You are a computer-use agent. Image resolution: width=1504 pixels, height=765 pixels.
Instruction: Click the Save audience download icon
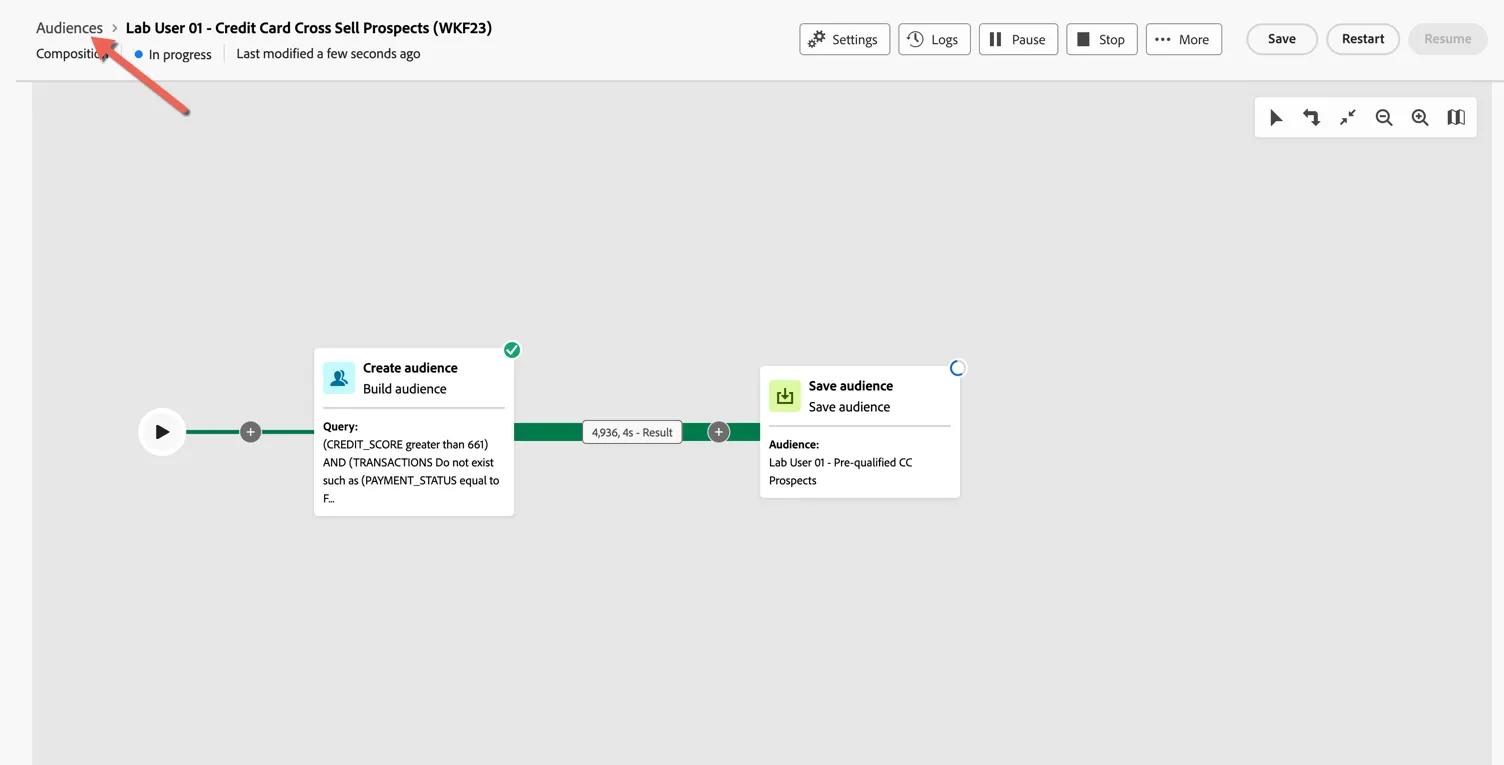785,396
